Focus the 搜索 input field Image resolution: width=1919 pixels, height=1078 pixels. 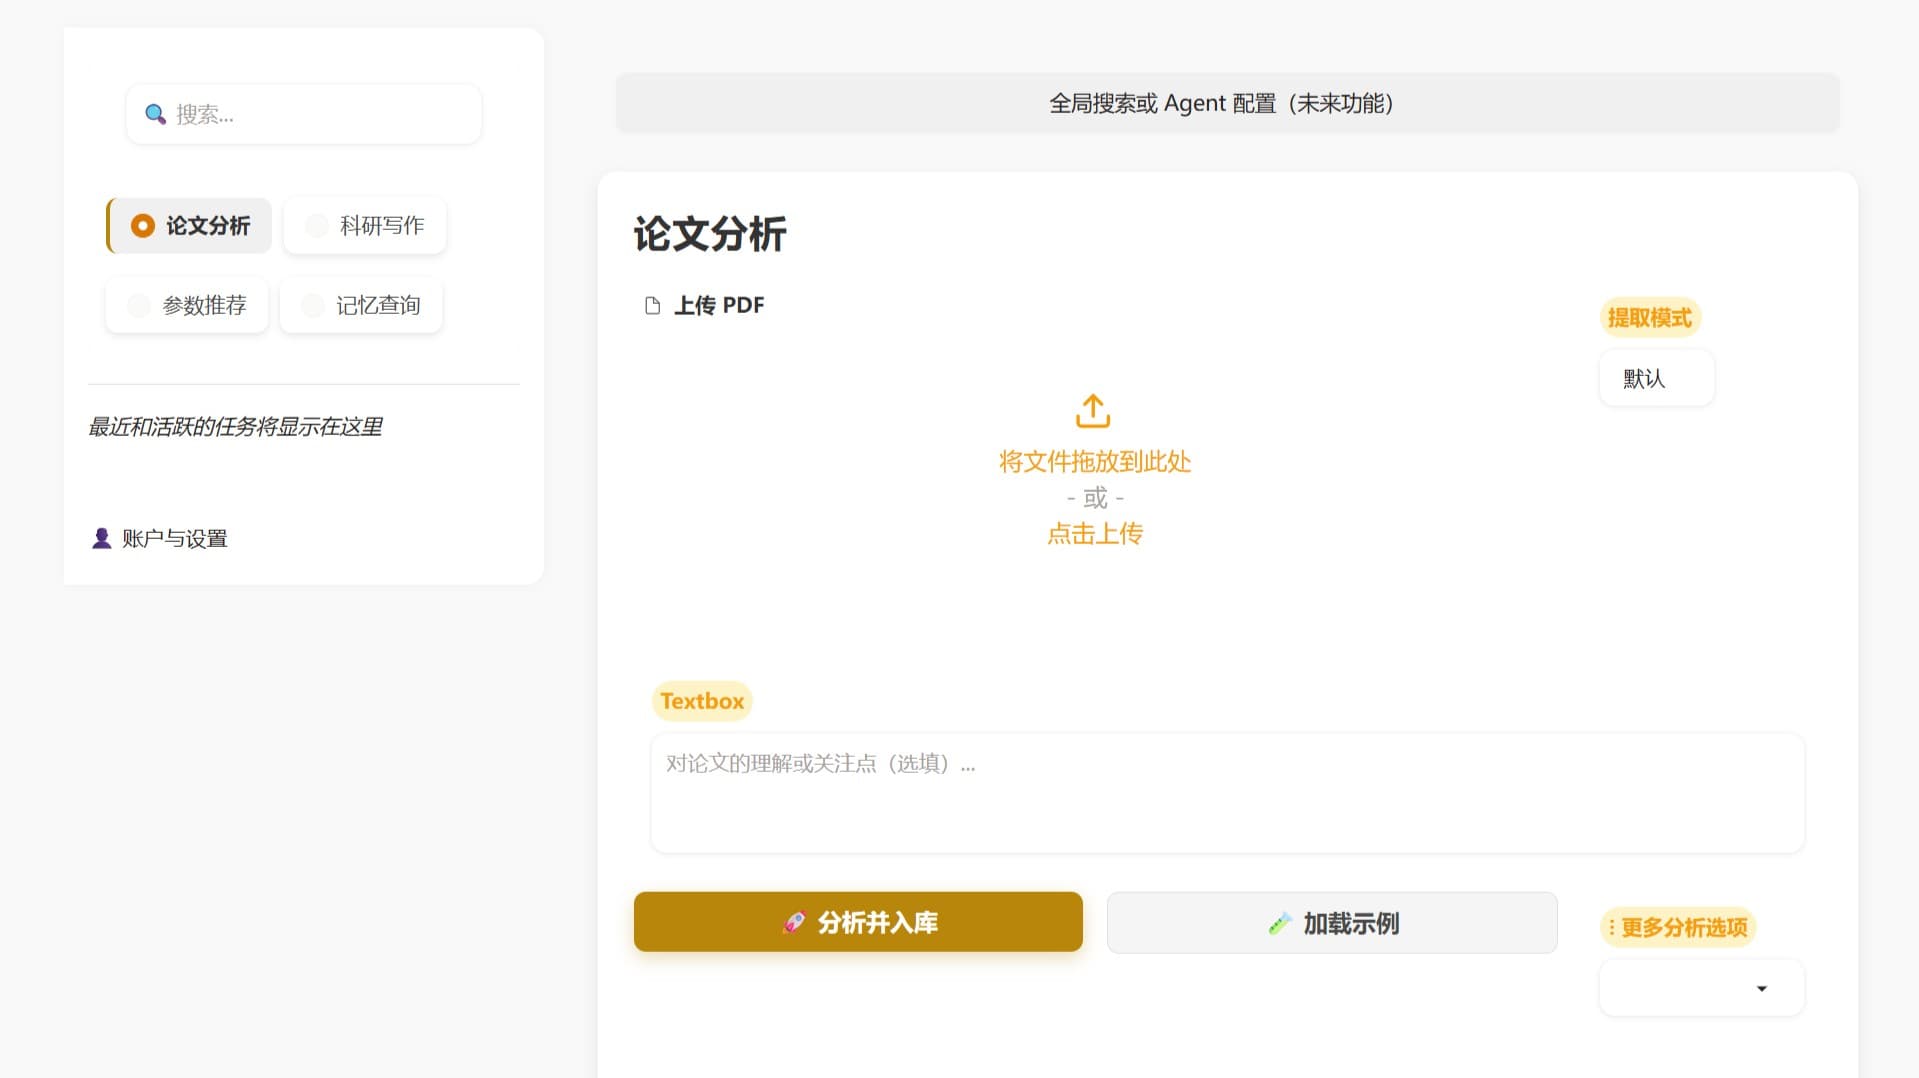click(x=320, y=115)
